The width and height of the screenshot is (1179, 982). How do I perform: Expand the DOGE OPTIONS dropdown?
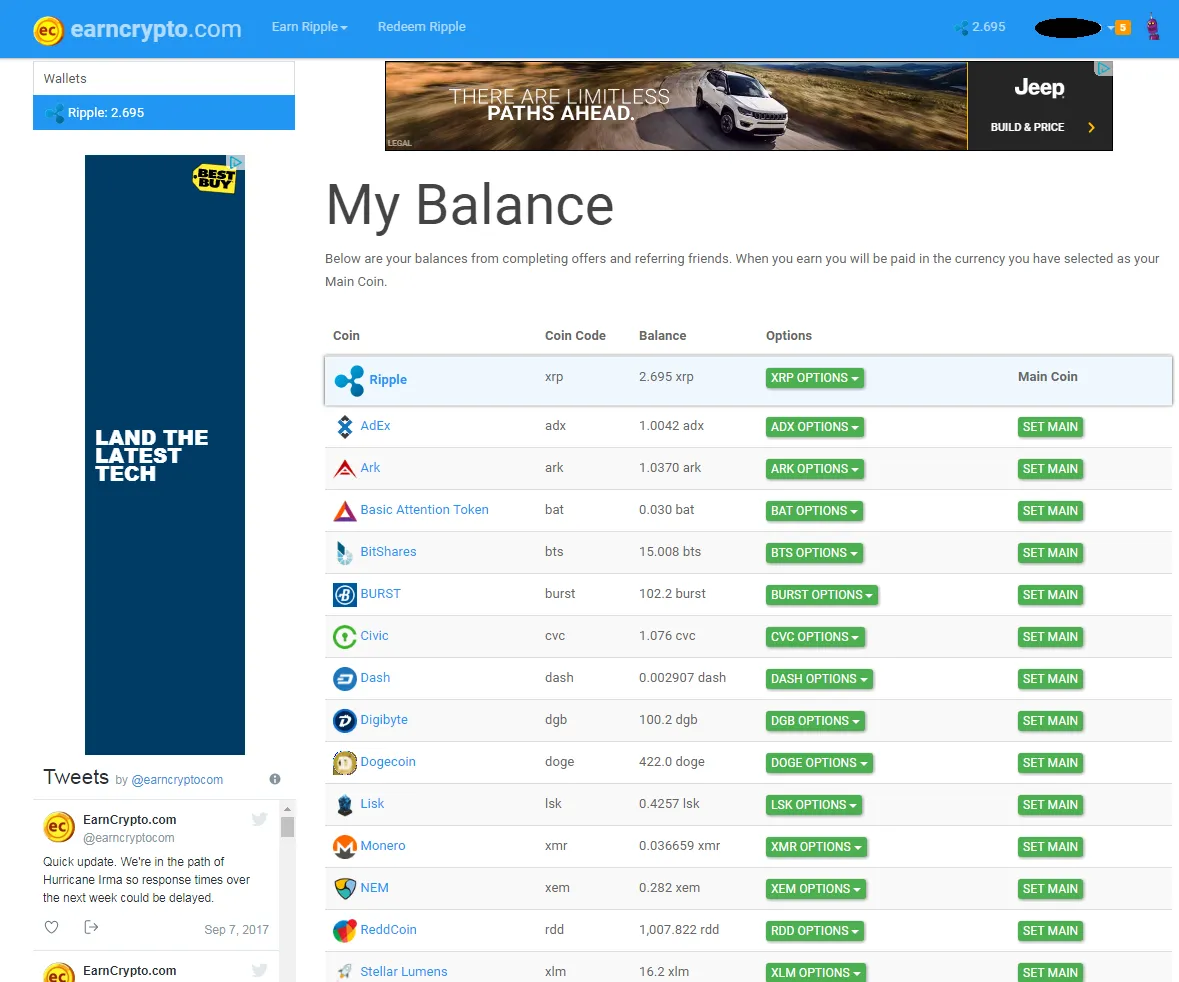(x=819, y=763)
